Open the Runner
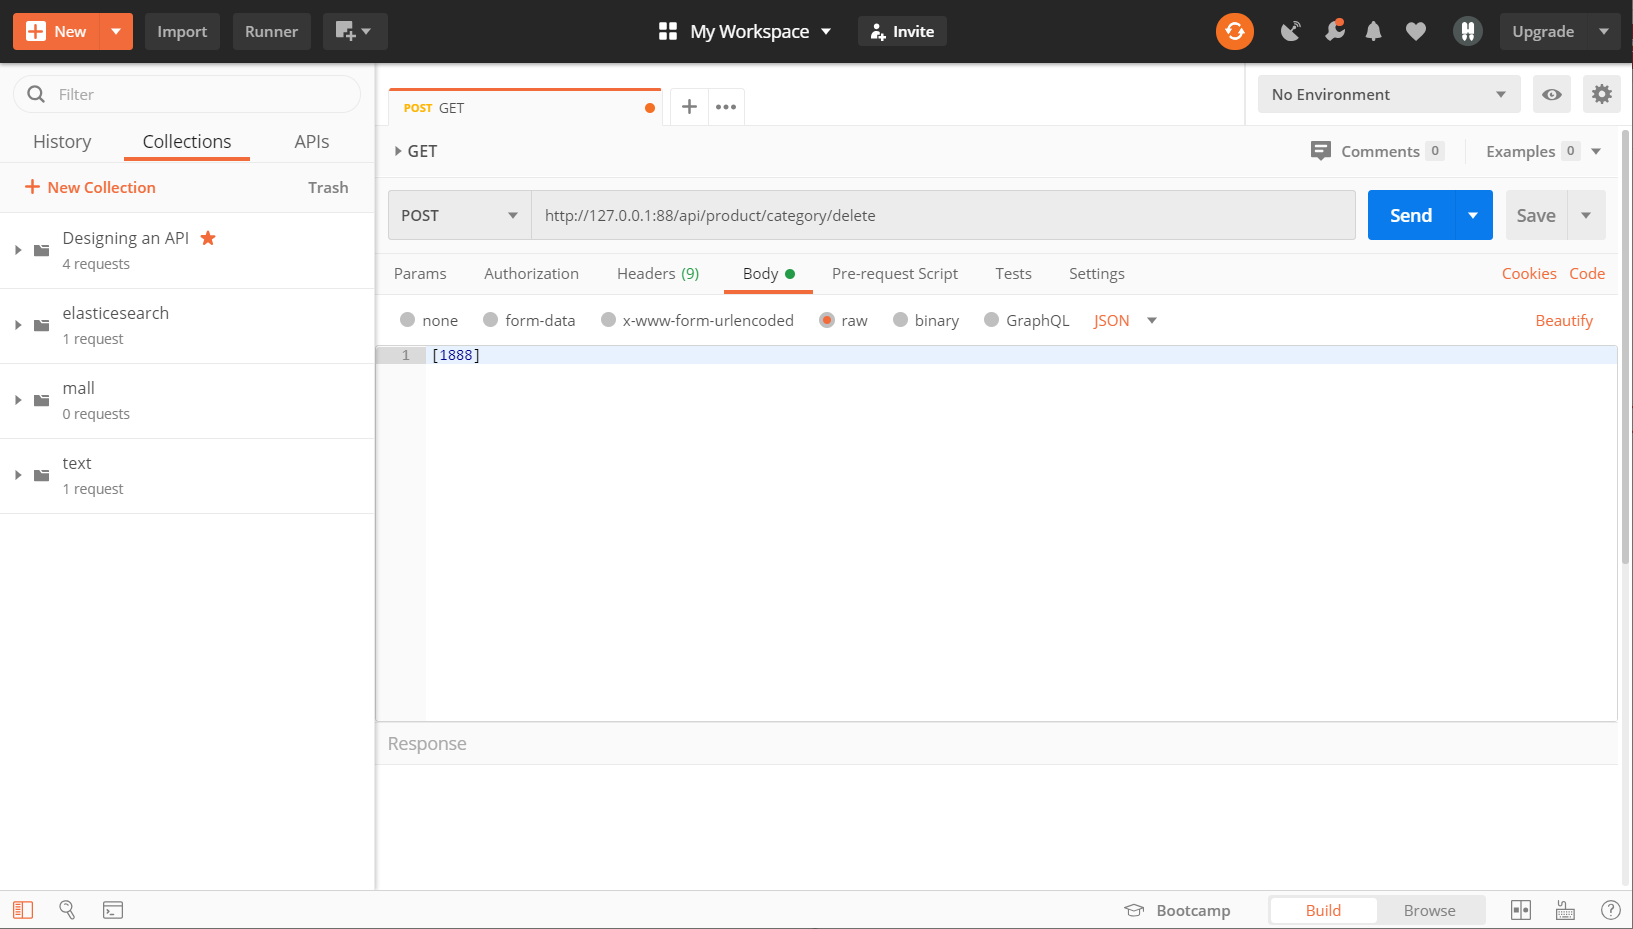1633x929 pixels. 271,31
